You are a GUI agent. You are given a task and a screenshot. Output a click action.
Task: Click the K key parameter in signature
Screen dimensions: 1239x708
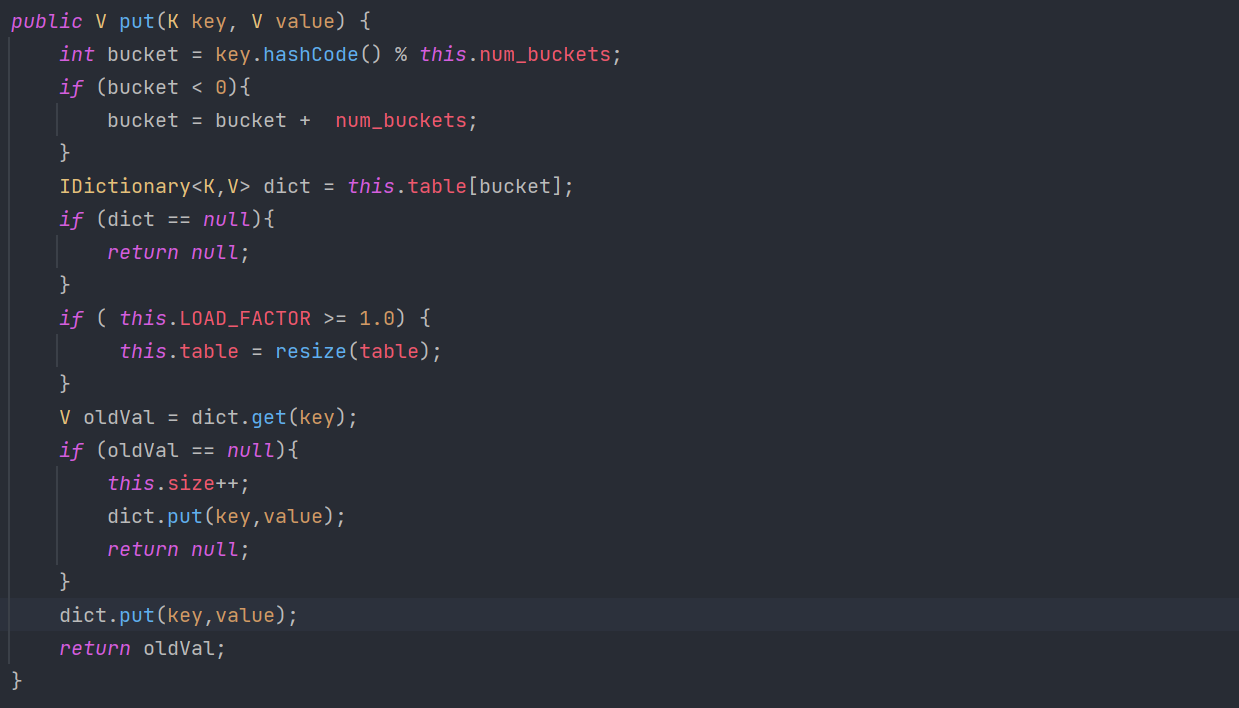pyautogui.click(x=196, y=21)
